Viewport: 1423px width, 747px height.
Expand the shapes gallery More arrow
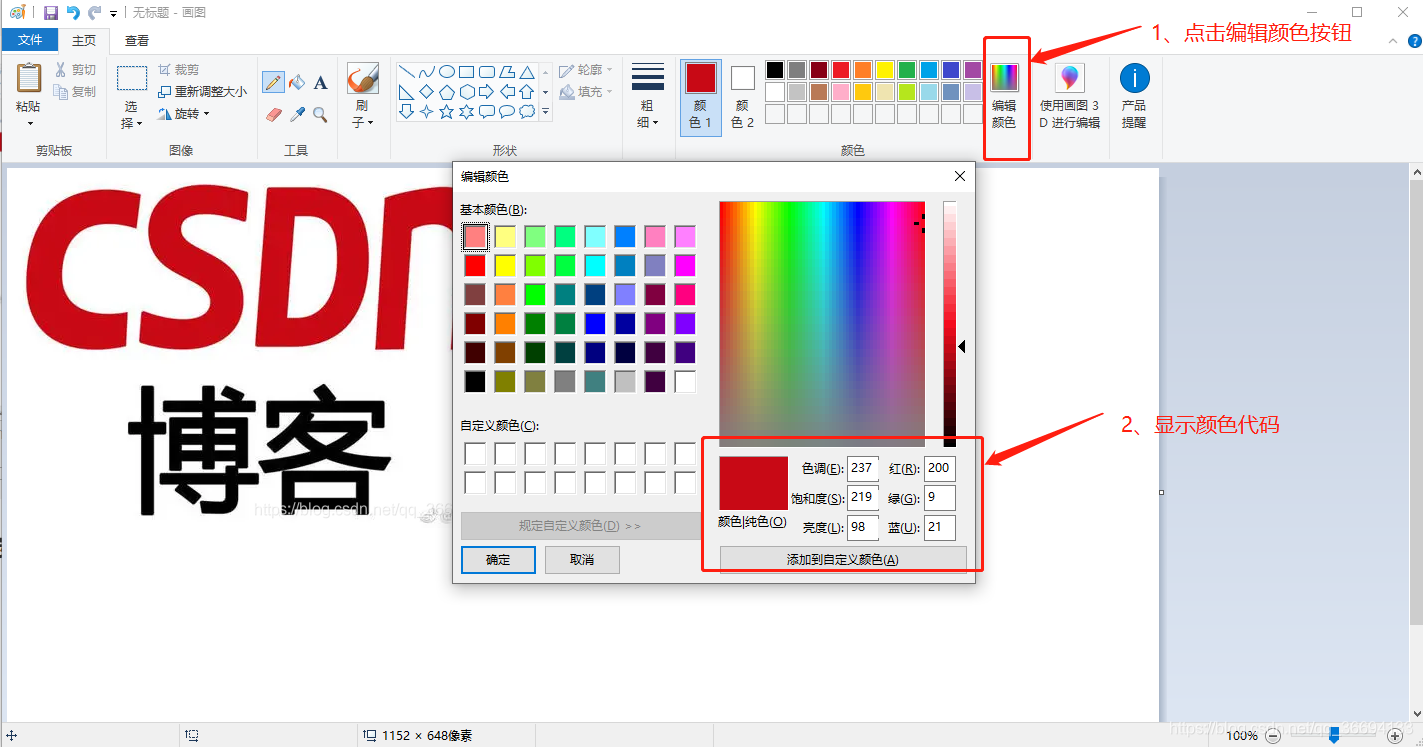546,112
